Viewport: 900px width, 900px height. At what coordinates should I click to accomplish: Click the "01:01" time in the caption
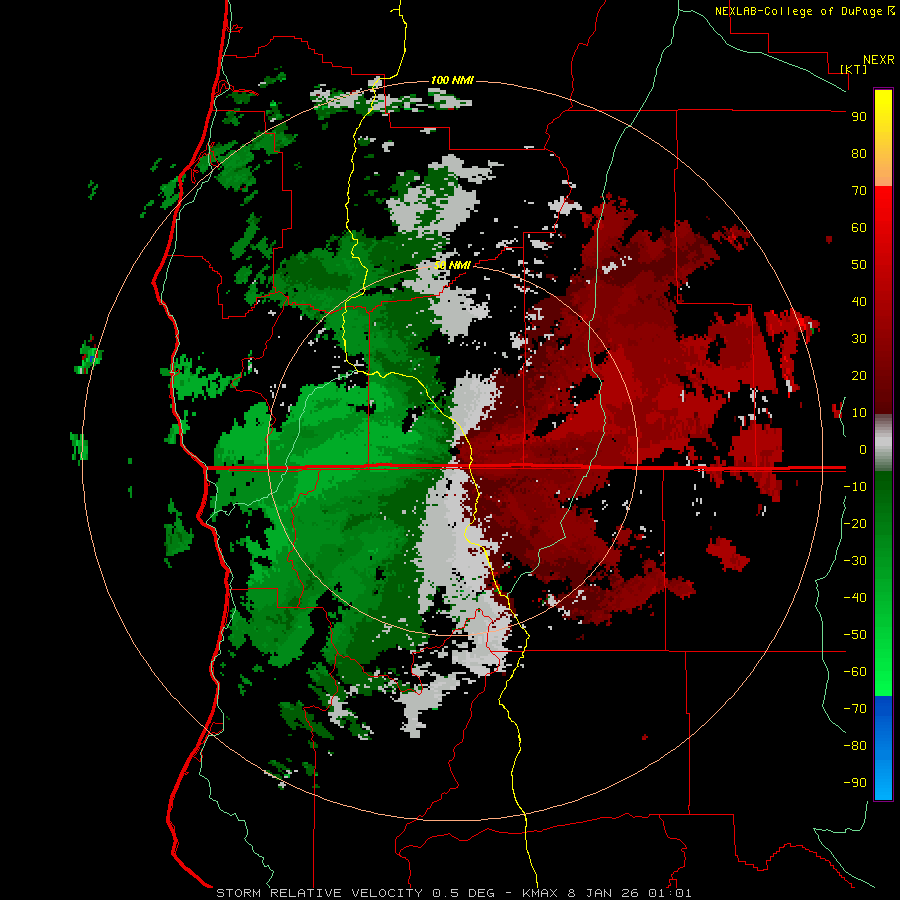[x=670, y=893]
